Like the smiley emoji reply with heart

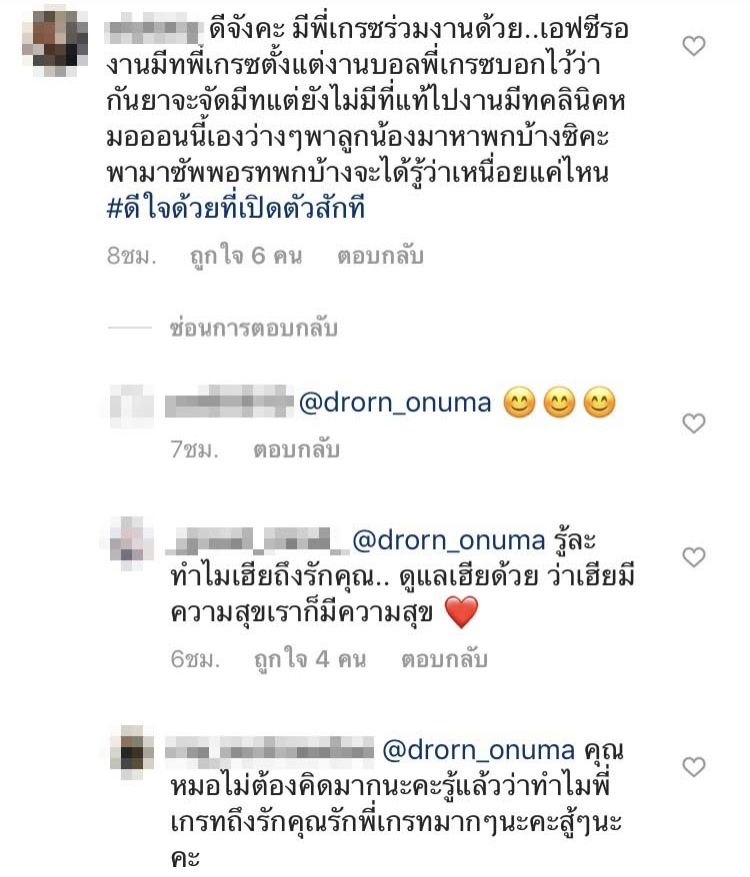pyautogui.click(x=694, y=423)
